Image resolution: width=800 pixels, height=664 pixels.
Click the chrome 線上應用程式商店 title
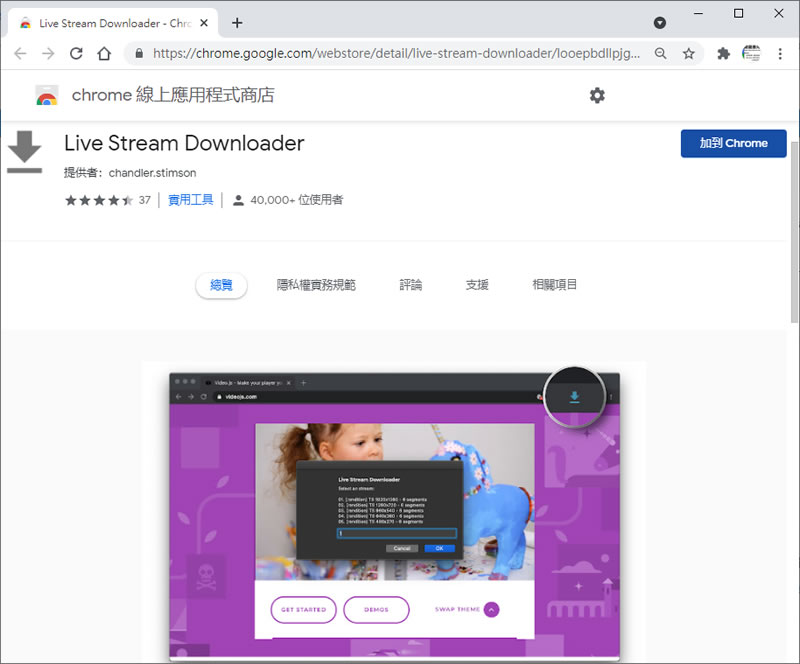pos(173,95)
